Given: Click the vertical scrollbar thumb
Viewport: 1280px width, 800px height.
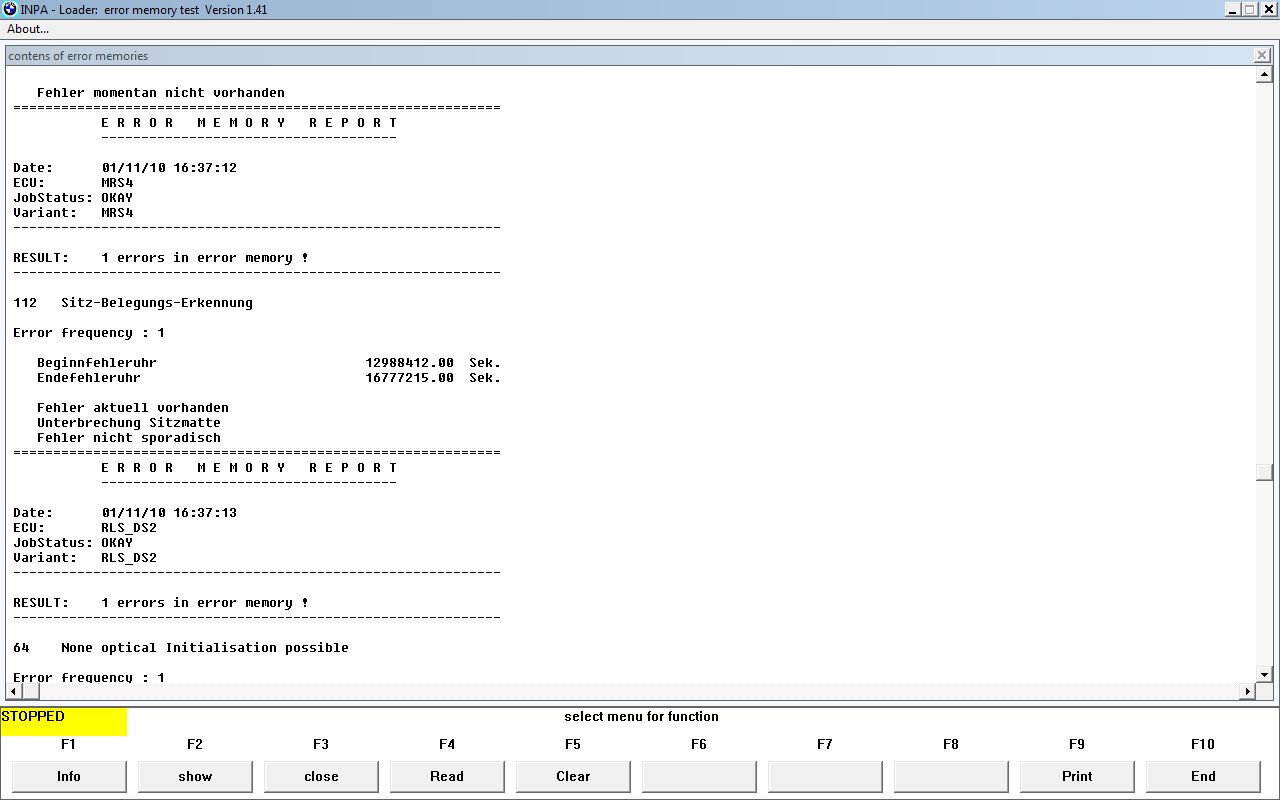Looking at the screenshot, I should coord(1264,473).
